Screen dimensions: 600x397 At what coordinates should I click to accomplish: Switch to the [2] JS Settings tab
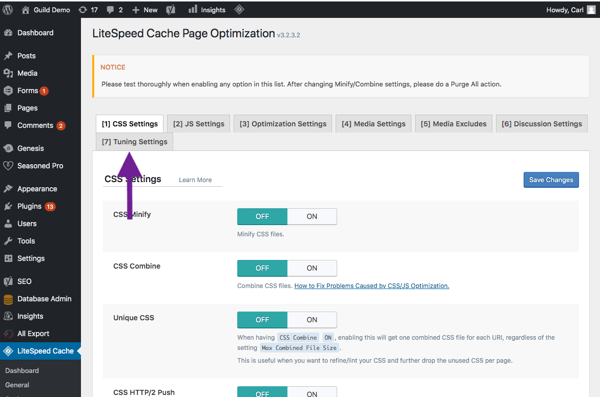[x=199, y=124]
